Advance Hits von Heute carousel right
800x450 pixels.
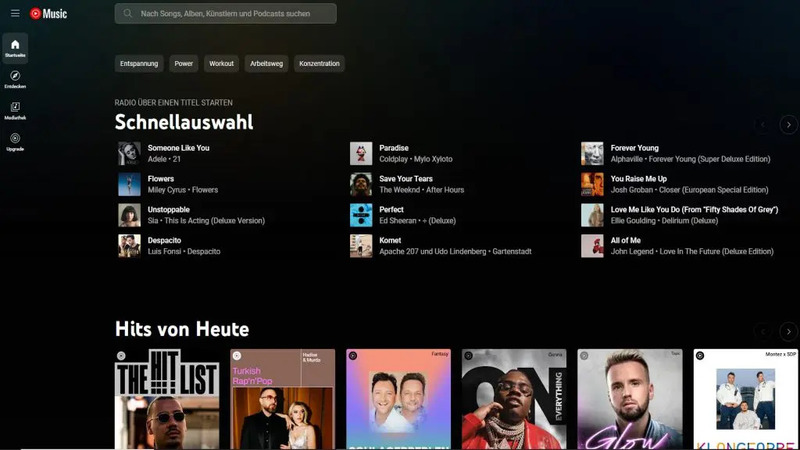click(788, 332)
